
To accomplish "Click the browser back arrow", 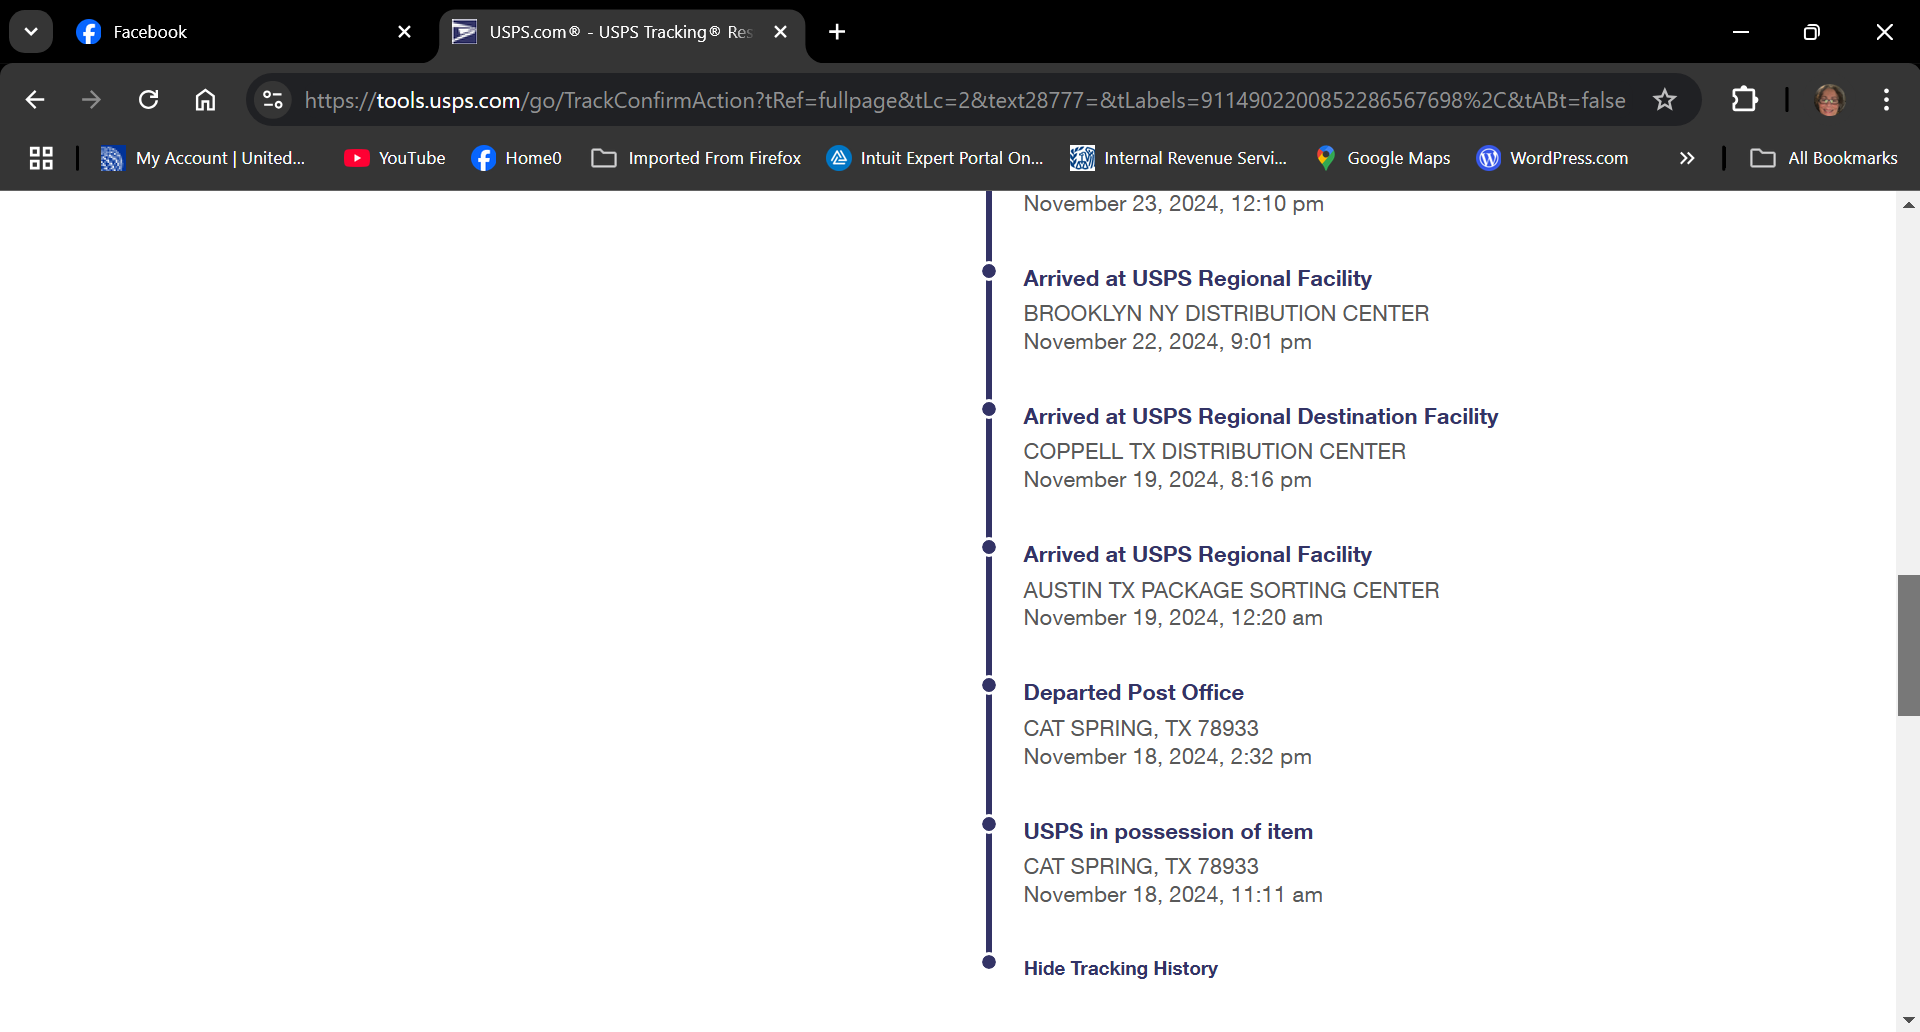I will tap(35, 100).
